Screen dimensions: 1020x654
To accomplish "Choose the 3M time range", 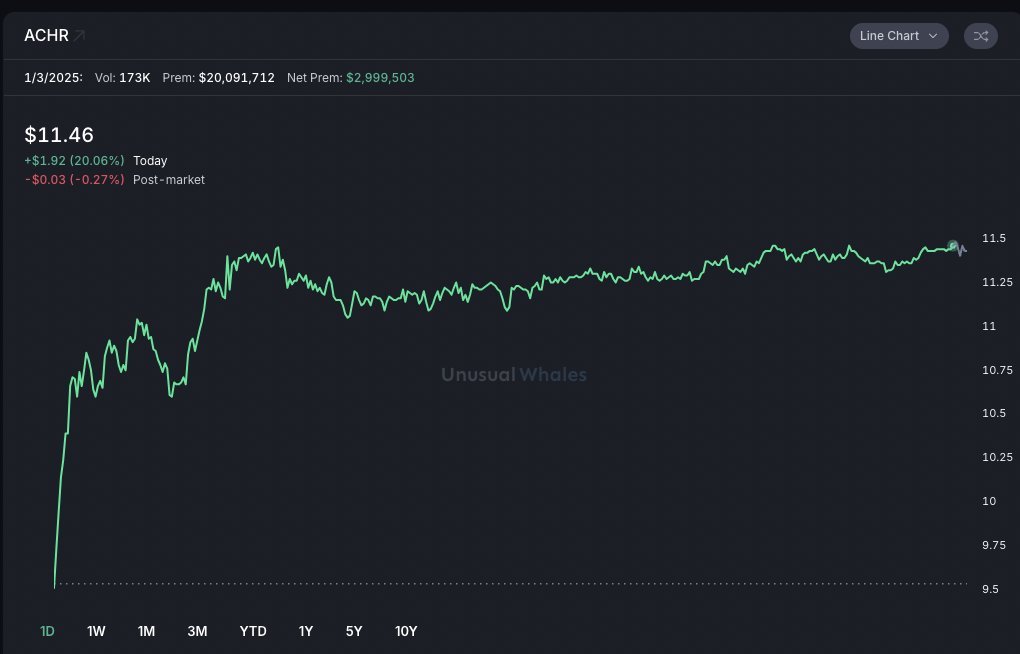I will (197, 631).
